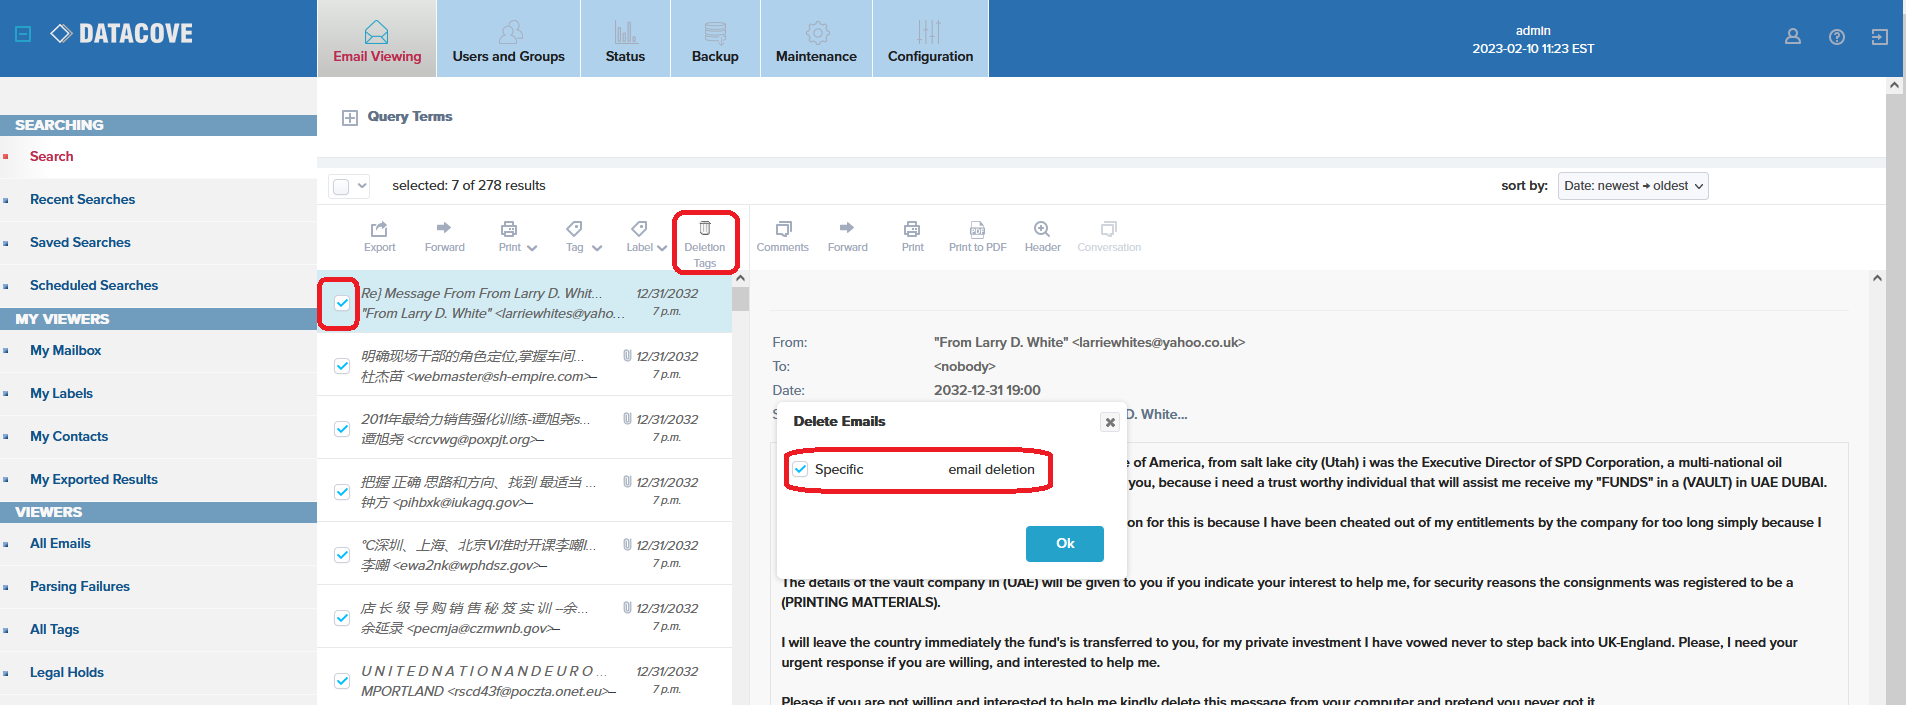Image resolution: width=1906 pixels, height=705 pixels.
Task: Open Saved Searches in the sidebar
Action: coord(80,242)
